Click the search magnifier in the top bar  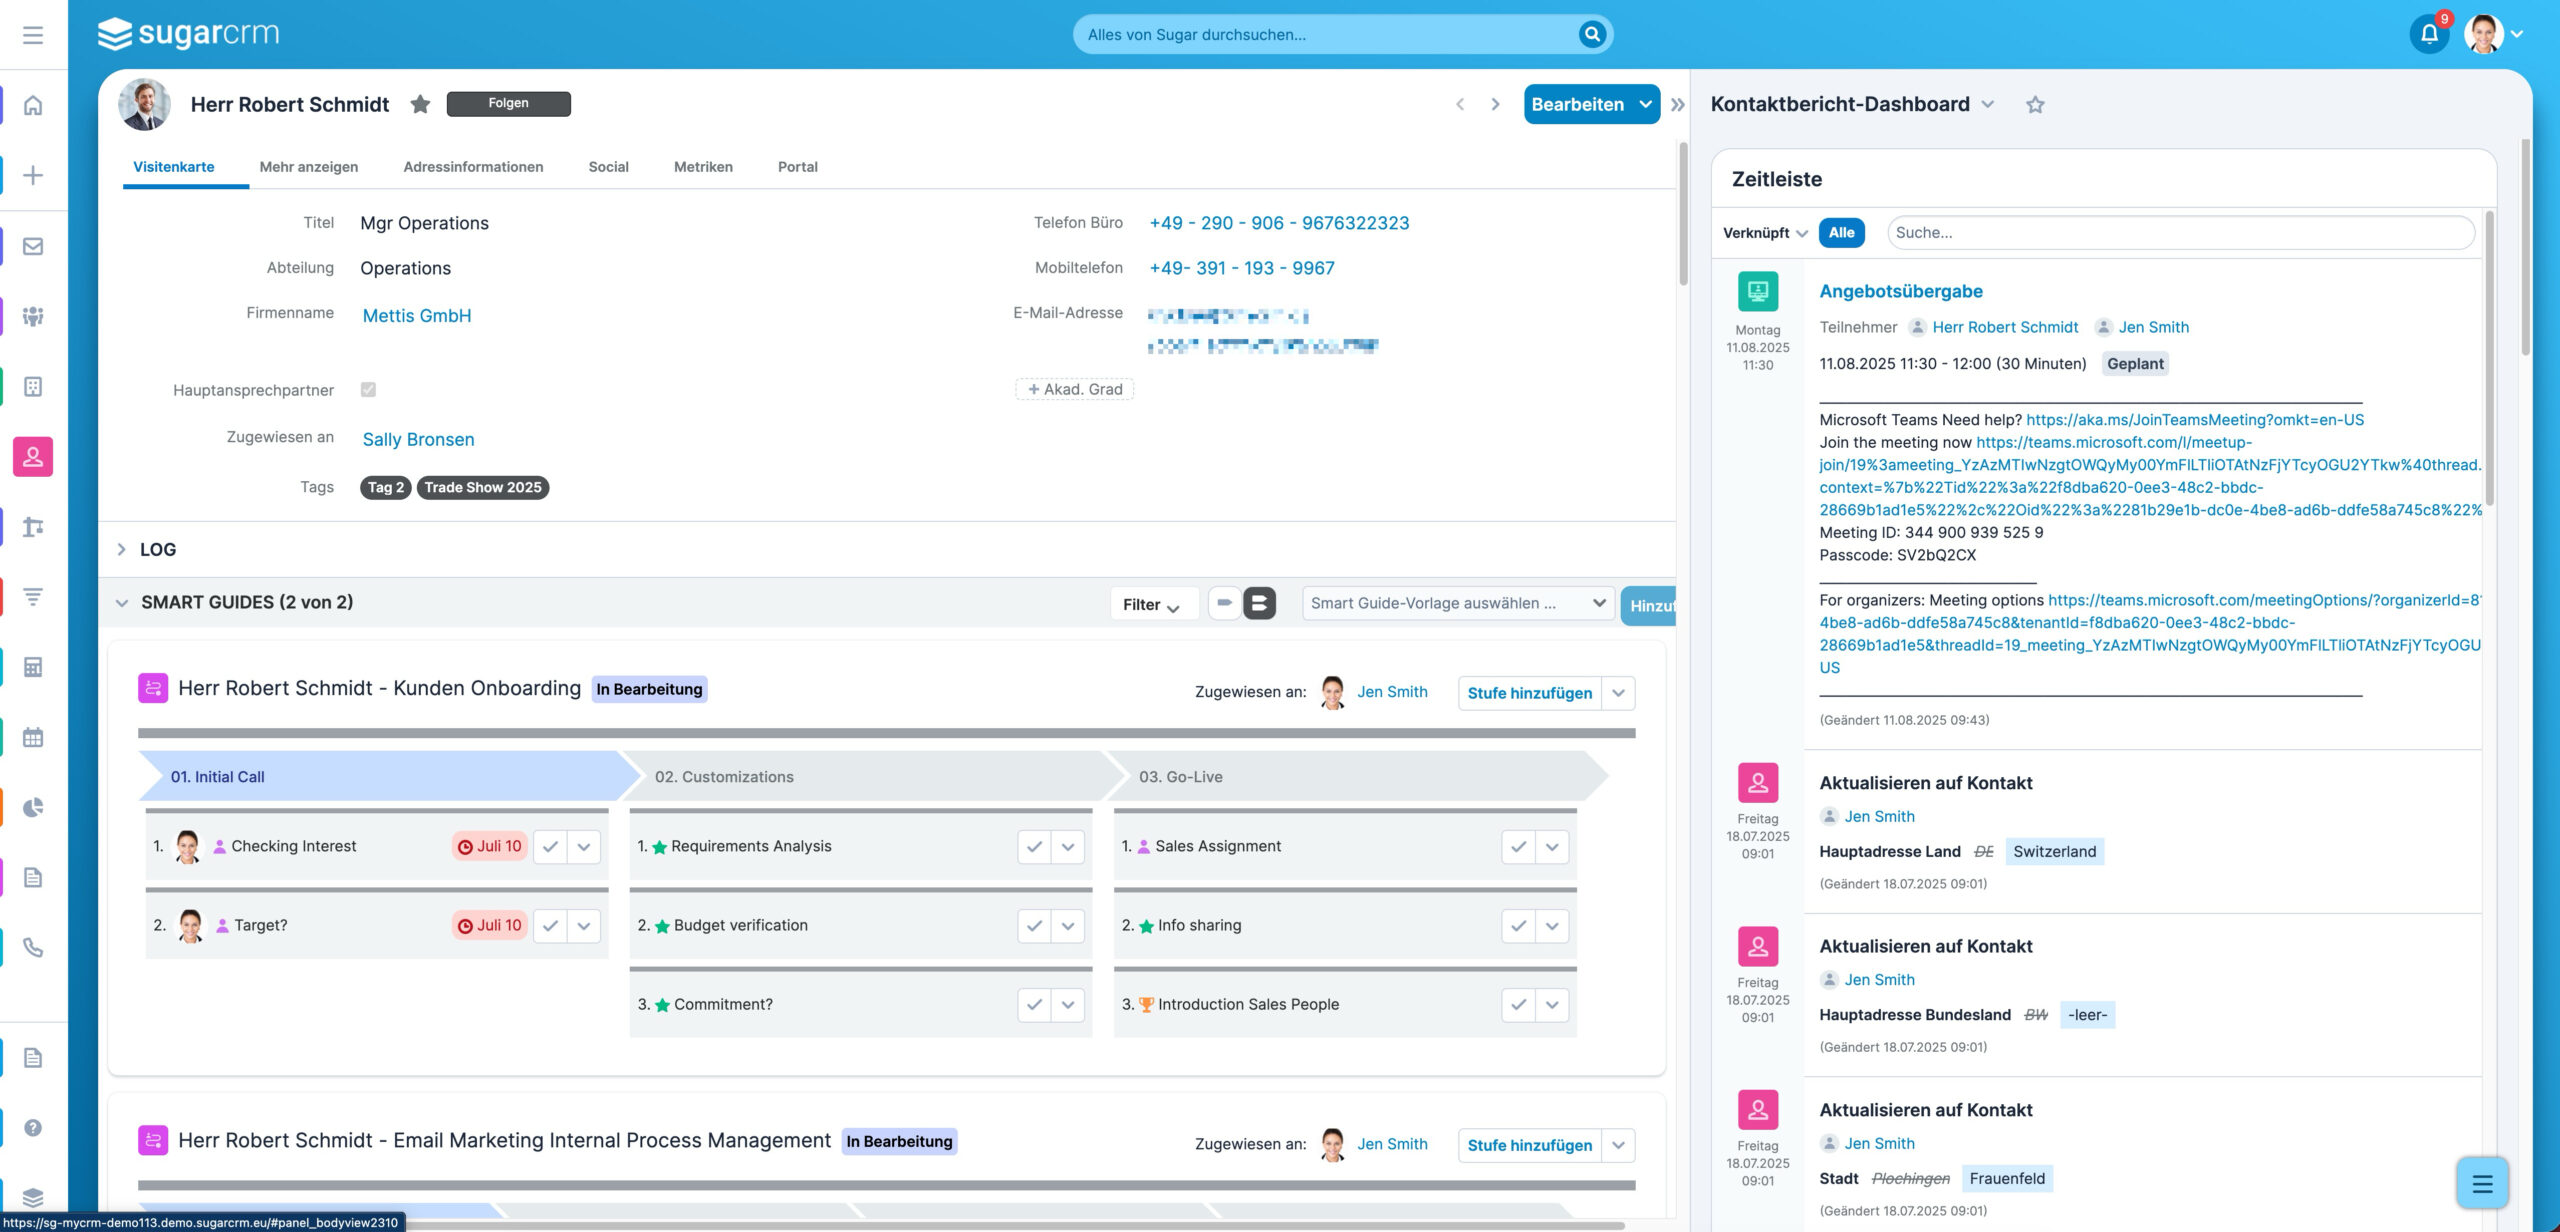click(x=1590, y=33)
